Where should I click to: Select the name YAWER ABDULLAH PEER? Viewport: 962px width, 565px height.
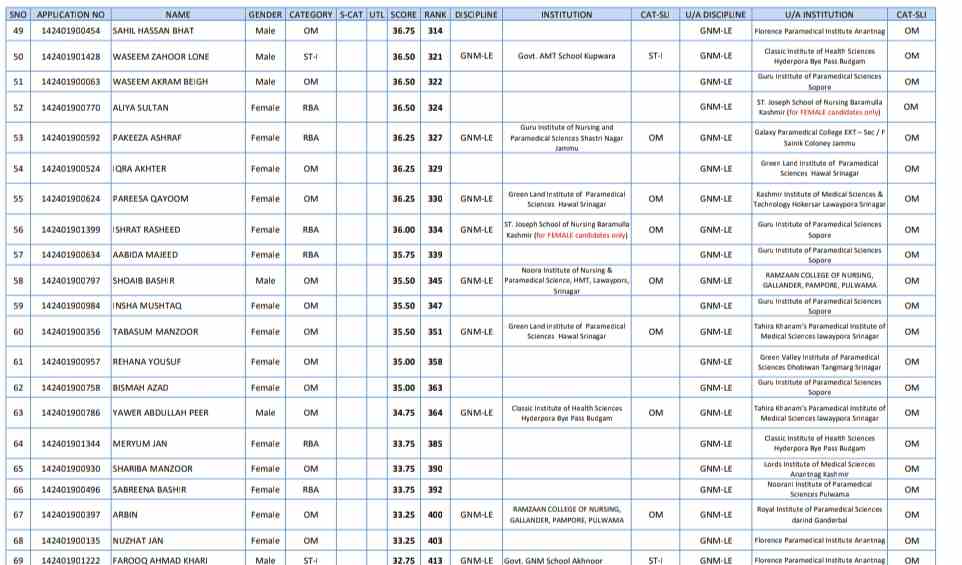pyautogui.click(x=160, y=412)
